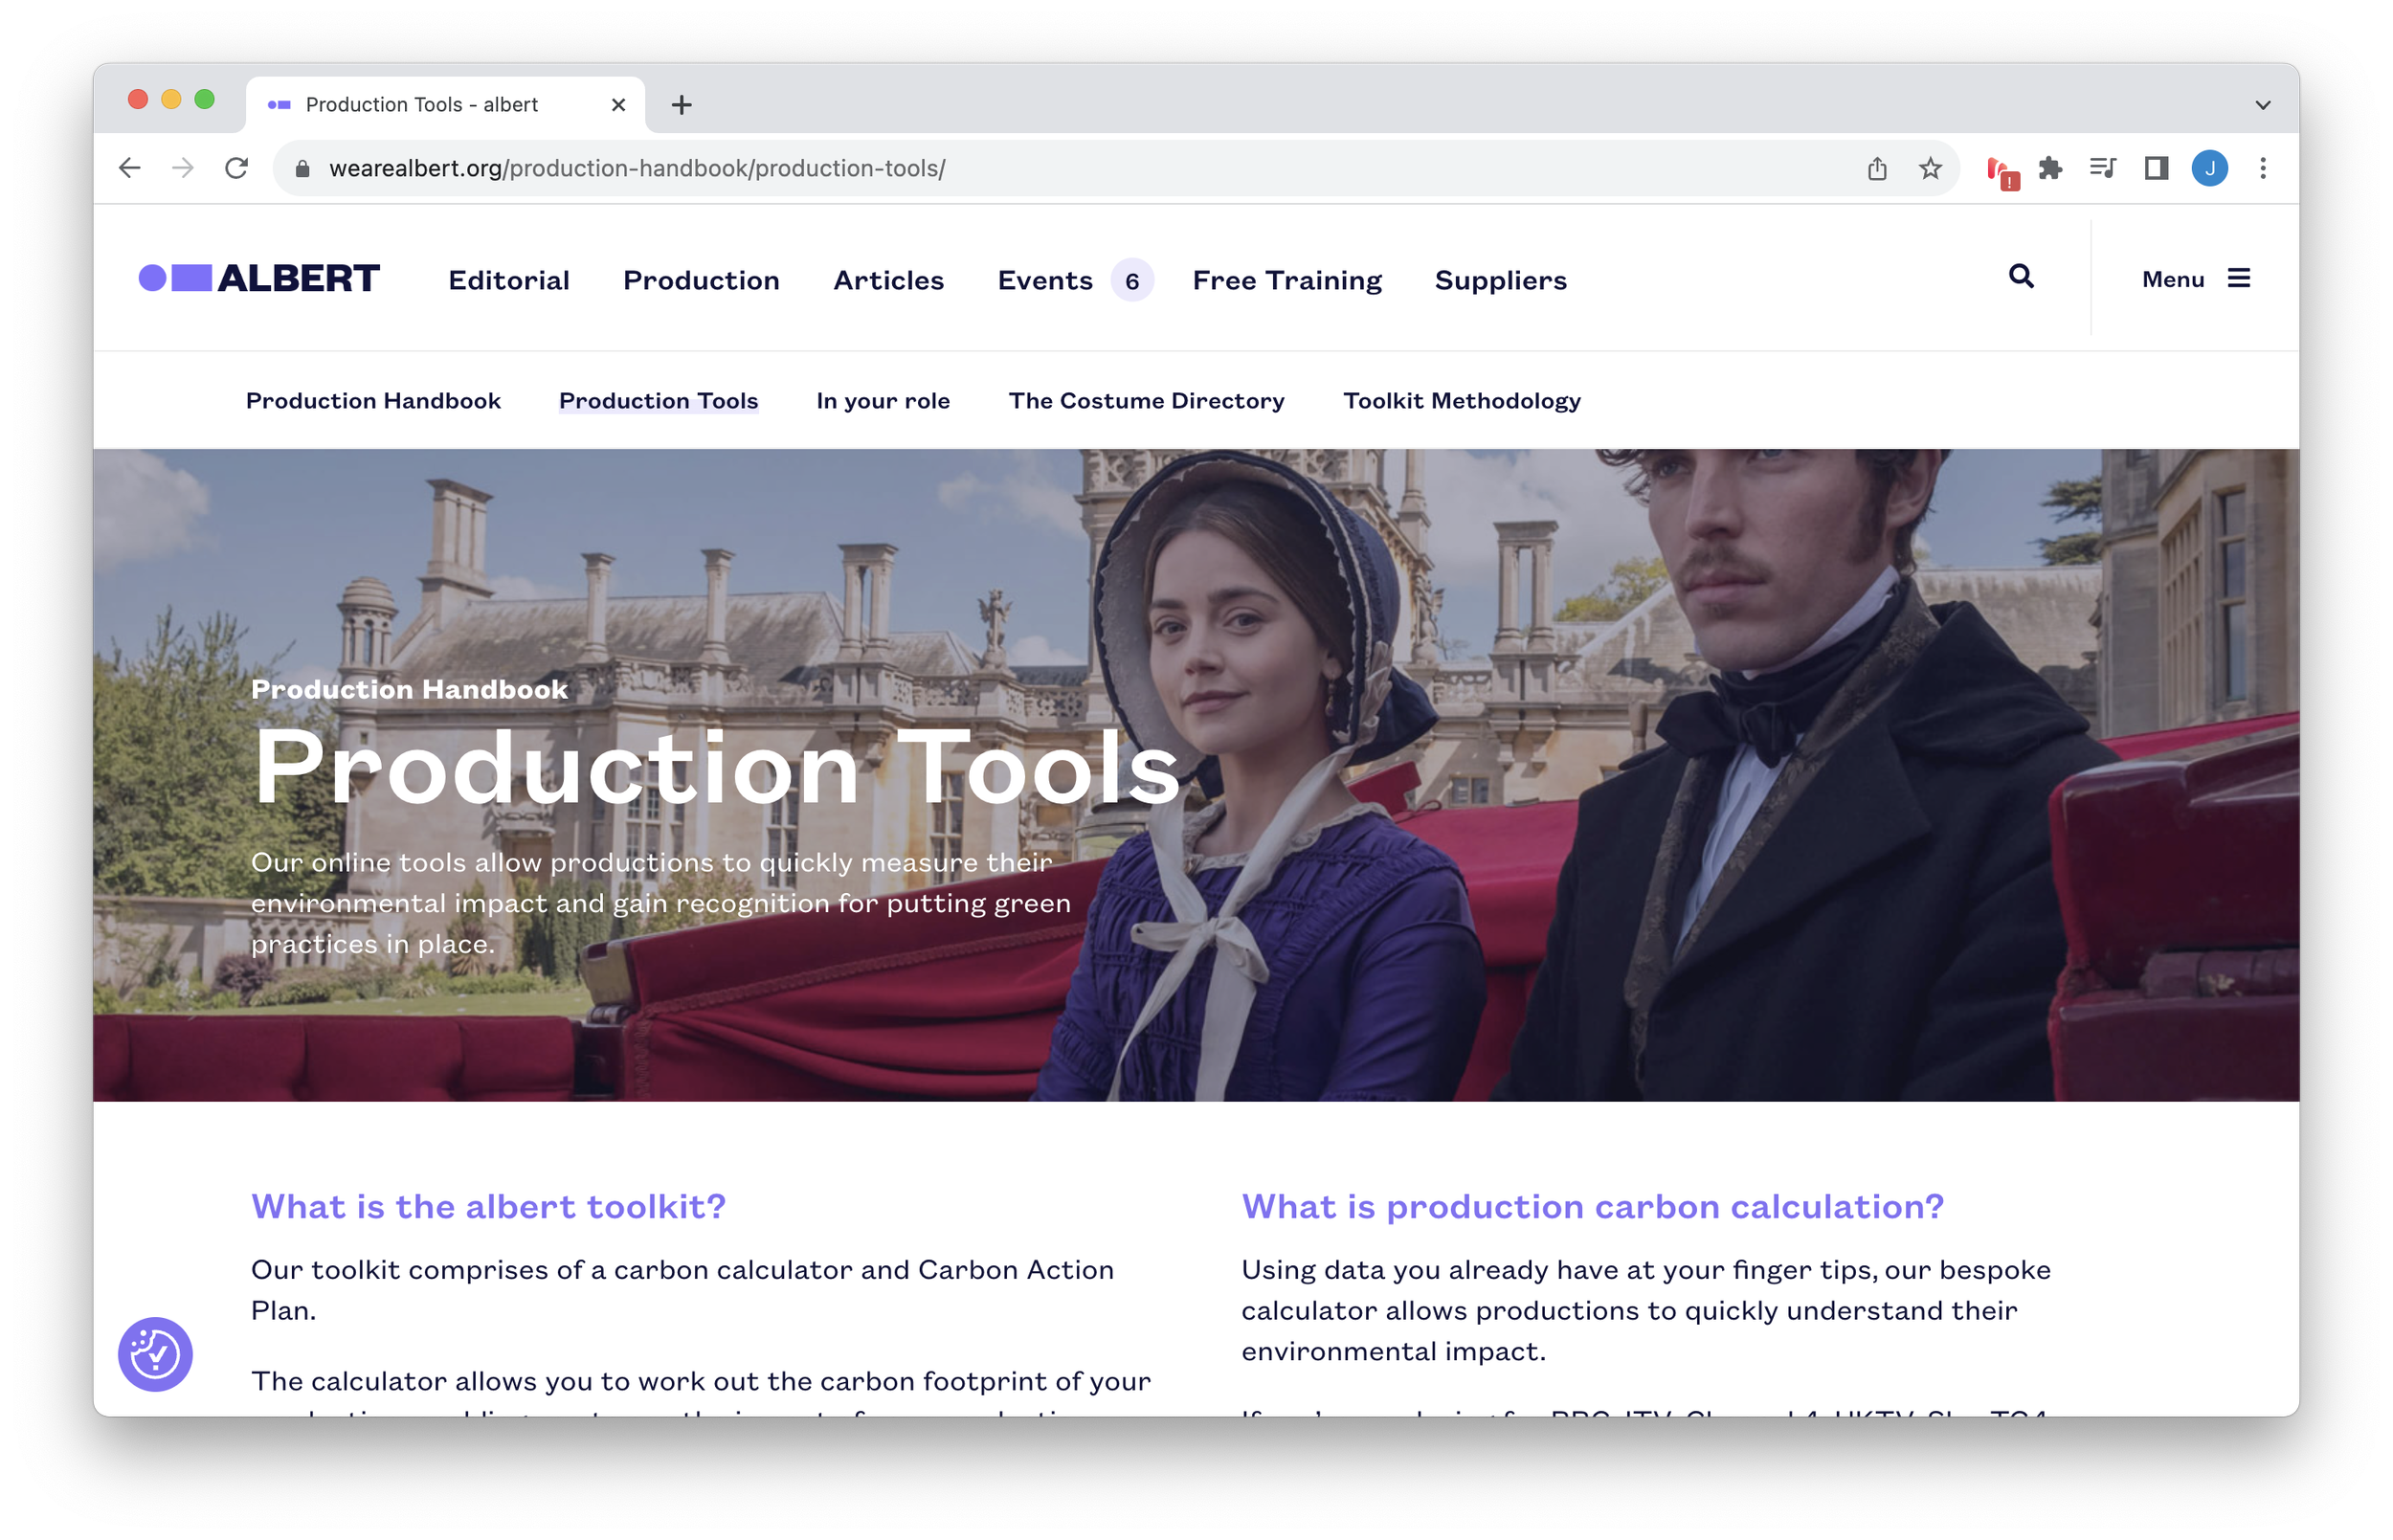This screenshot has width=2393, height=1540.
Task: Bookmark this page with star icon
Action: pyautogui.click(x=1930, y=168)
